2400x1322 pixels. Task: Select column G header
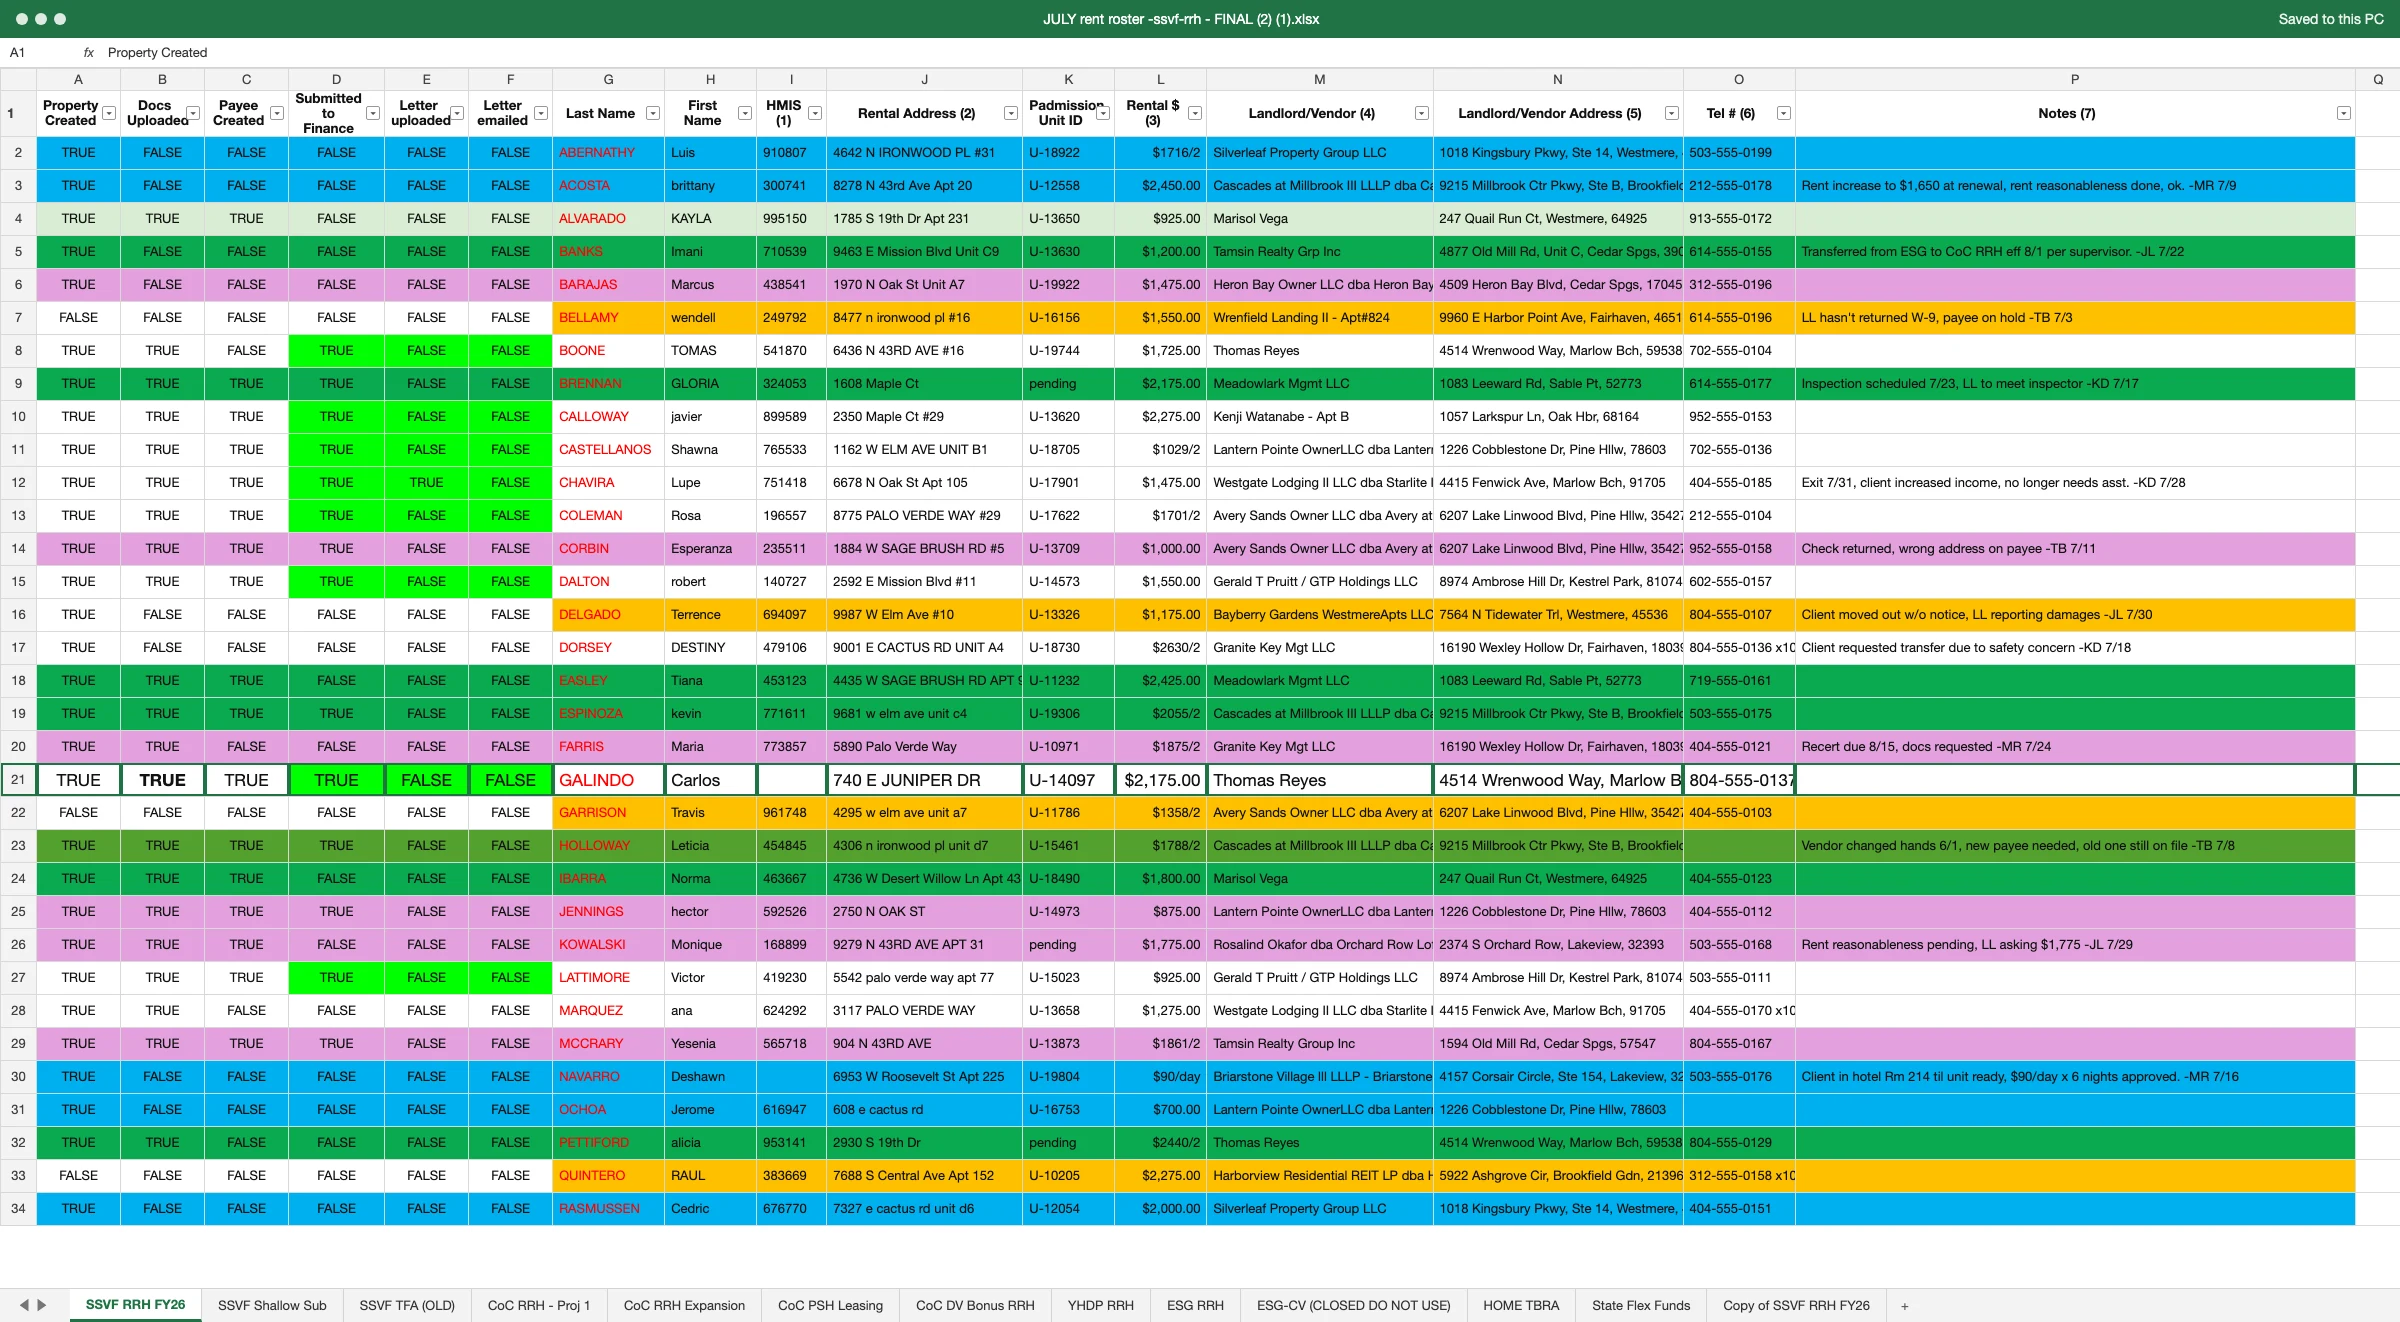coord(608,79)
